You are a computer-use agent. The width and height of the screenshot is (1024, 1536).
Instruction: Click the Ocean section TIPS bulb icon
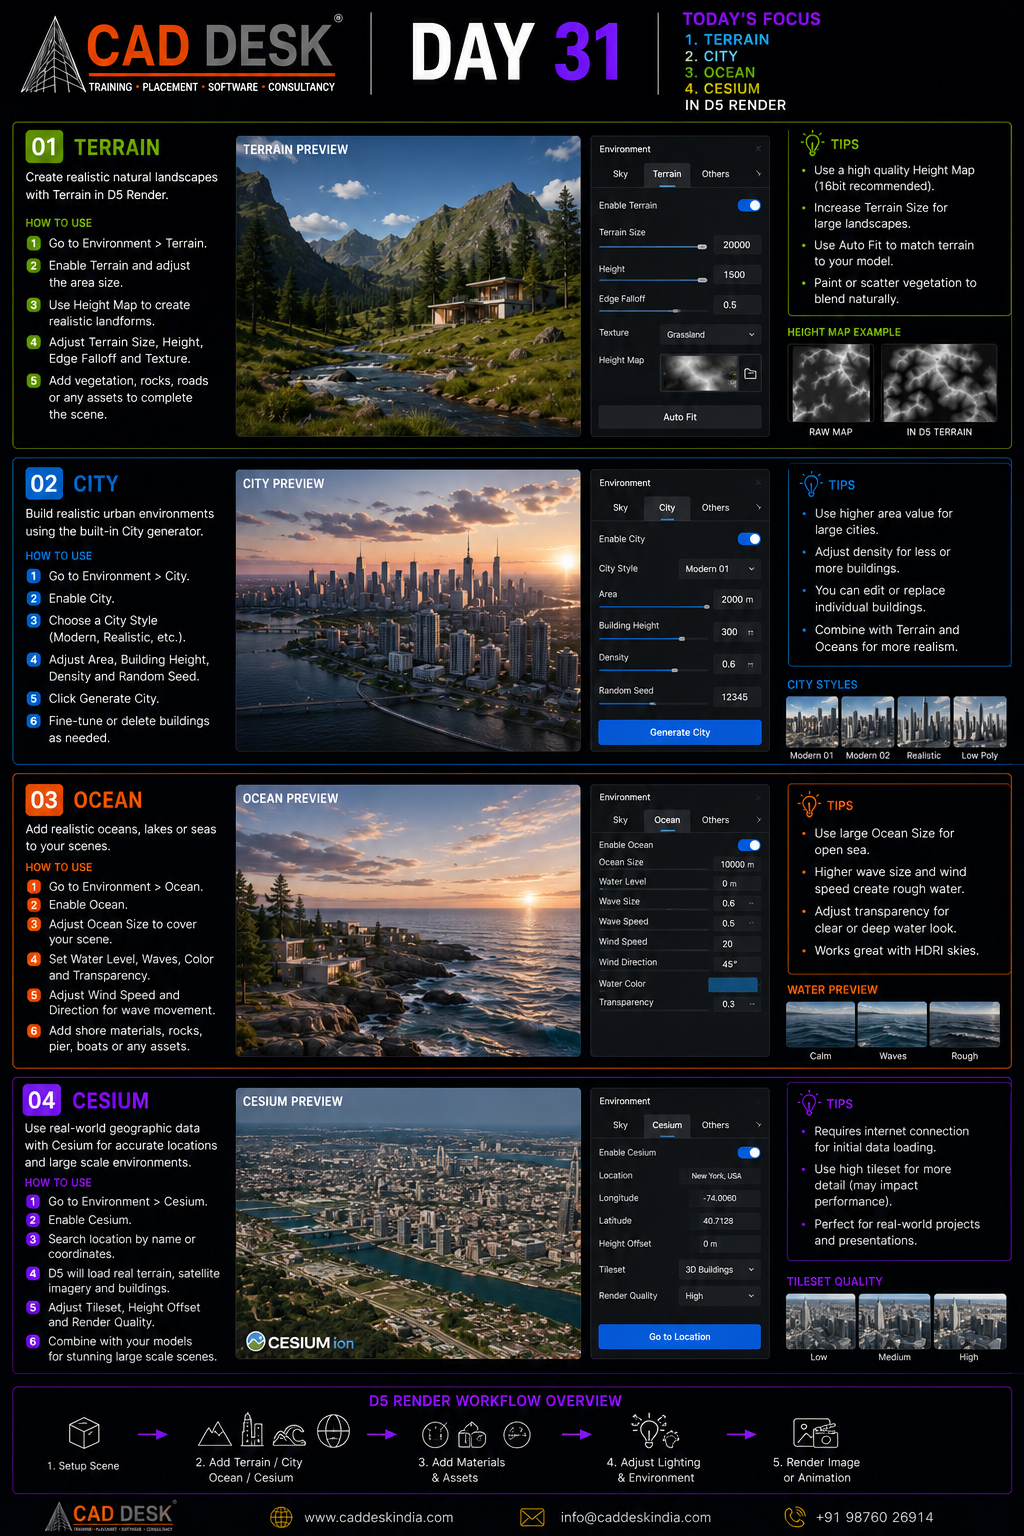click(809, 804)
